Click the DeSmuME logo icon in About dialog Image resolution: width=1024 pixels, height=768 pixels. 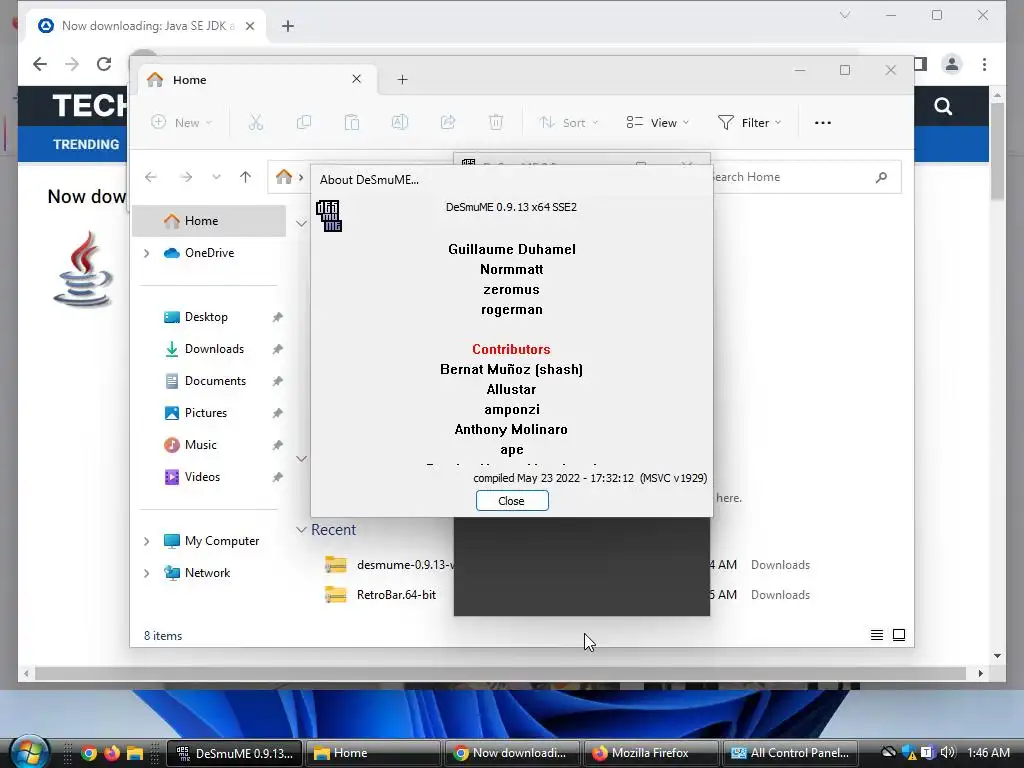pos(329,216)
